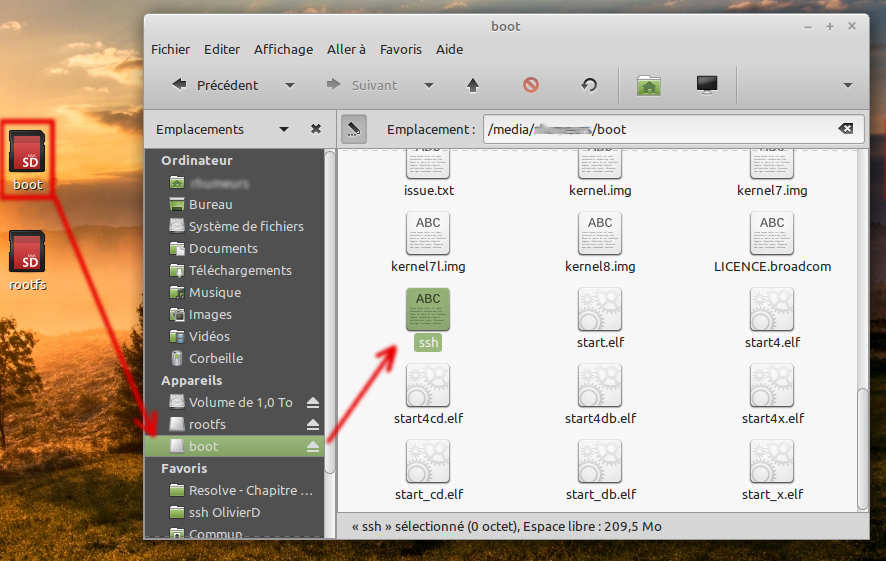This screenshot has width=886, height=561.
Task: Open the toolbar overflow dropdown arrow
Action: (x=848, y=85)
